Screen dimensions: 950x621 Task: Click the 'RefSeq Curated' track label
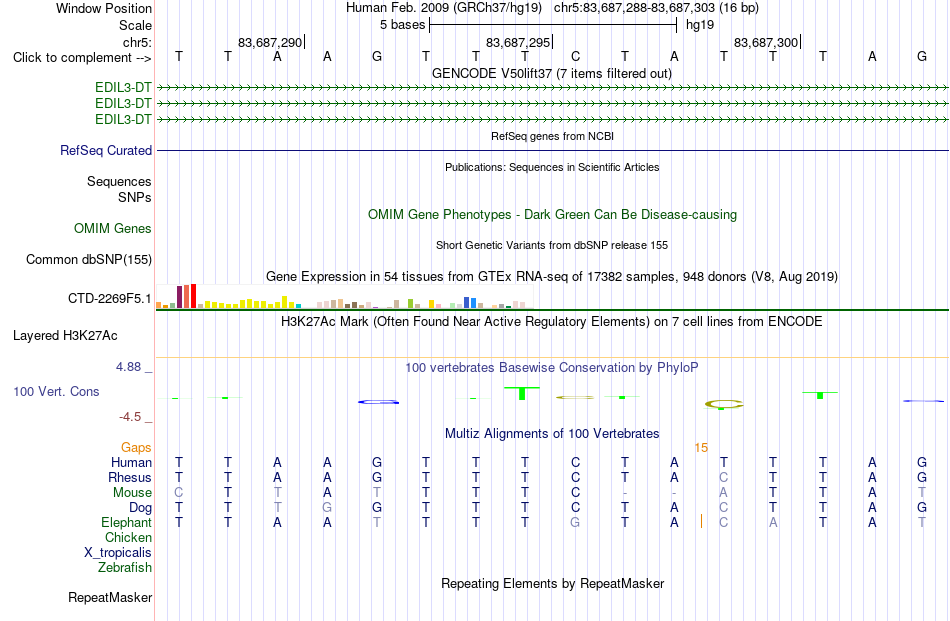click(106, 150)
